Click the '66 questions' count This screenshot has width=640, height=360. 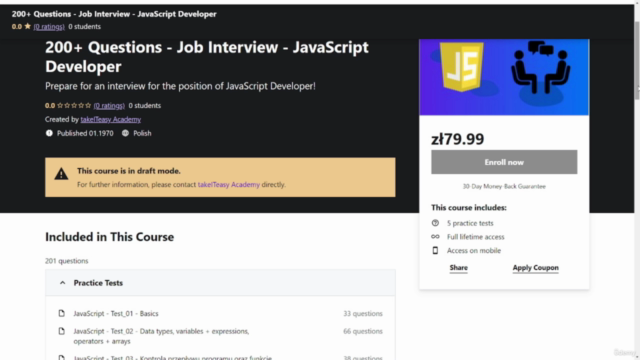point(363,331)
